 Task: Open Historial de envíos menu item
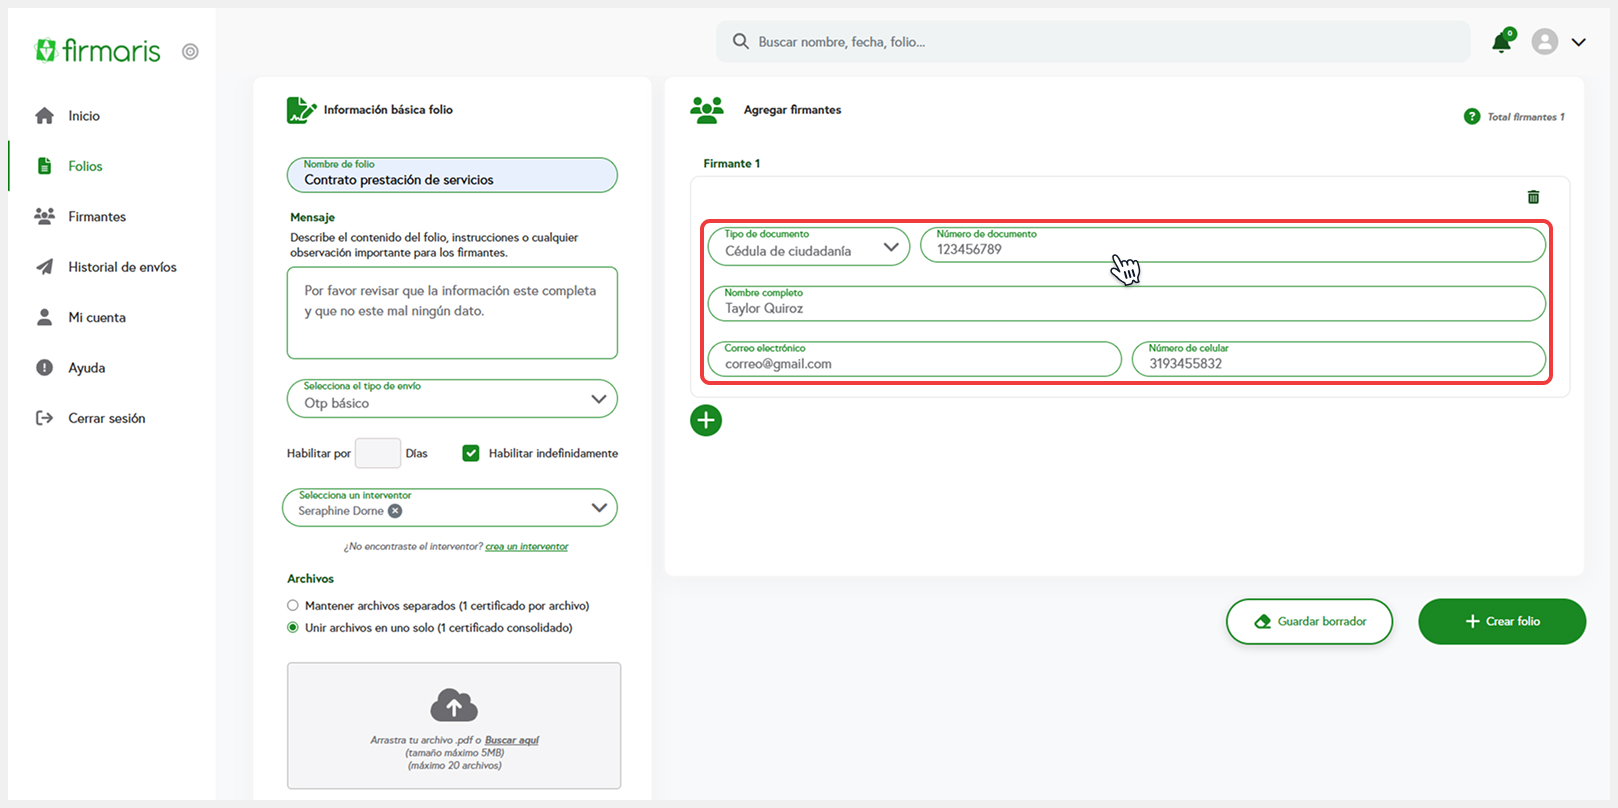point(121,267)
